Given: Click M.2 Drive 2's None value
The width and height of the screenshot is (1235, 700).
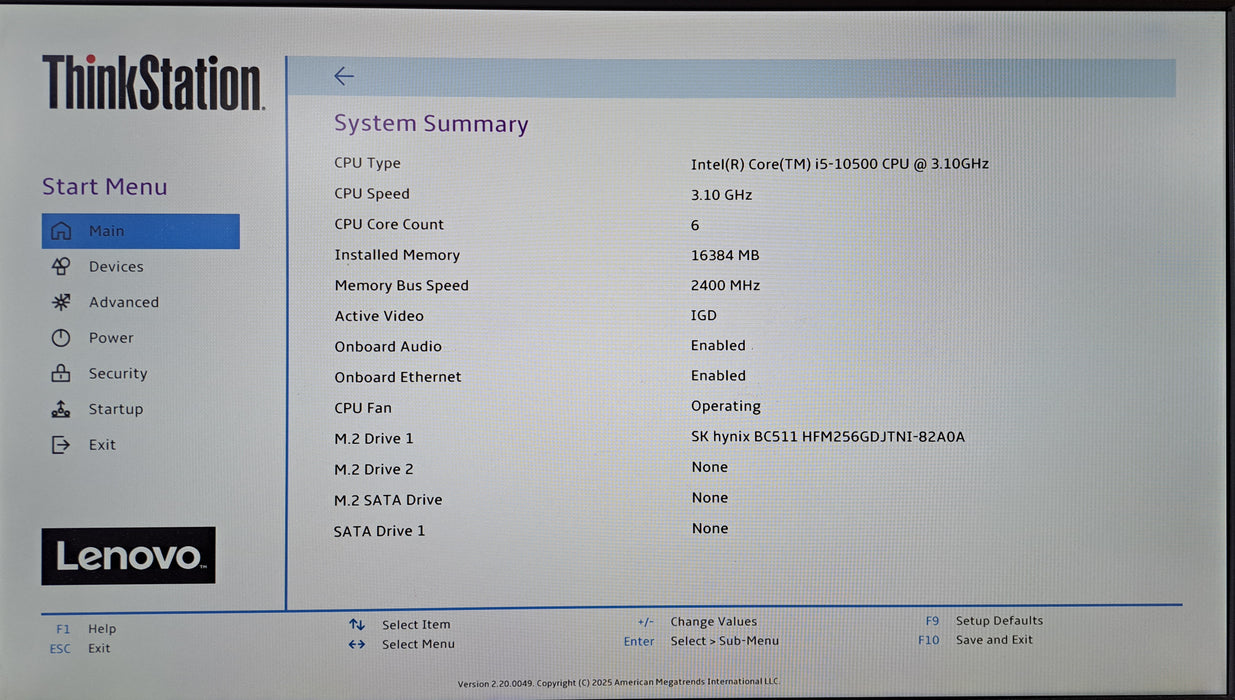Looking at the screenshot, I should pos(710,467).
